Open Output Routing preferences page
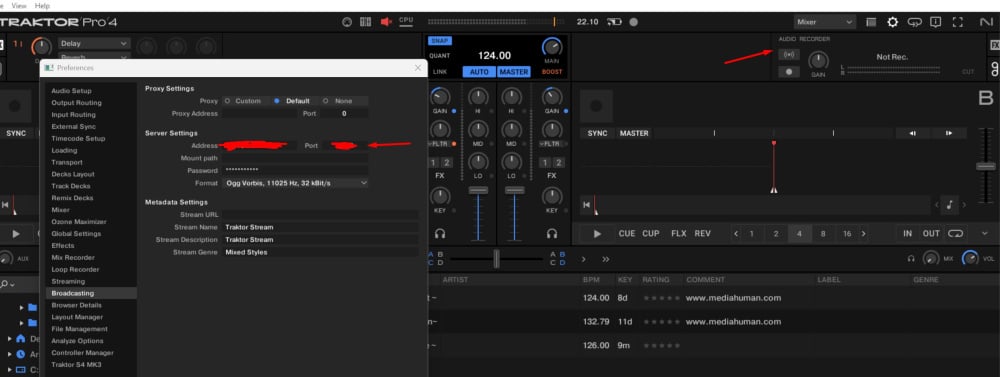The height and width of the screenshot is (377, 1000). click(77, 103)
